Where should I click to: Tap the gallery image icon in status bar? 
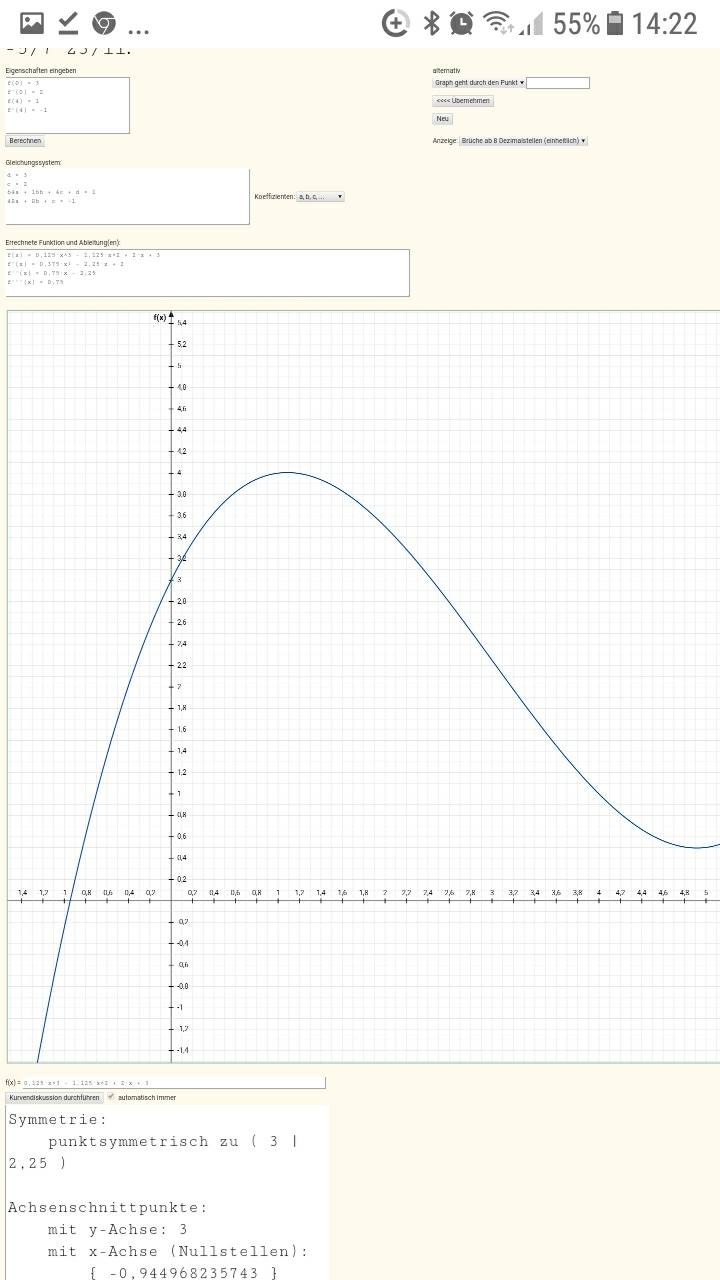coord(32,23)
